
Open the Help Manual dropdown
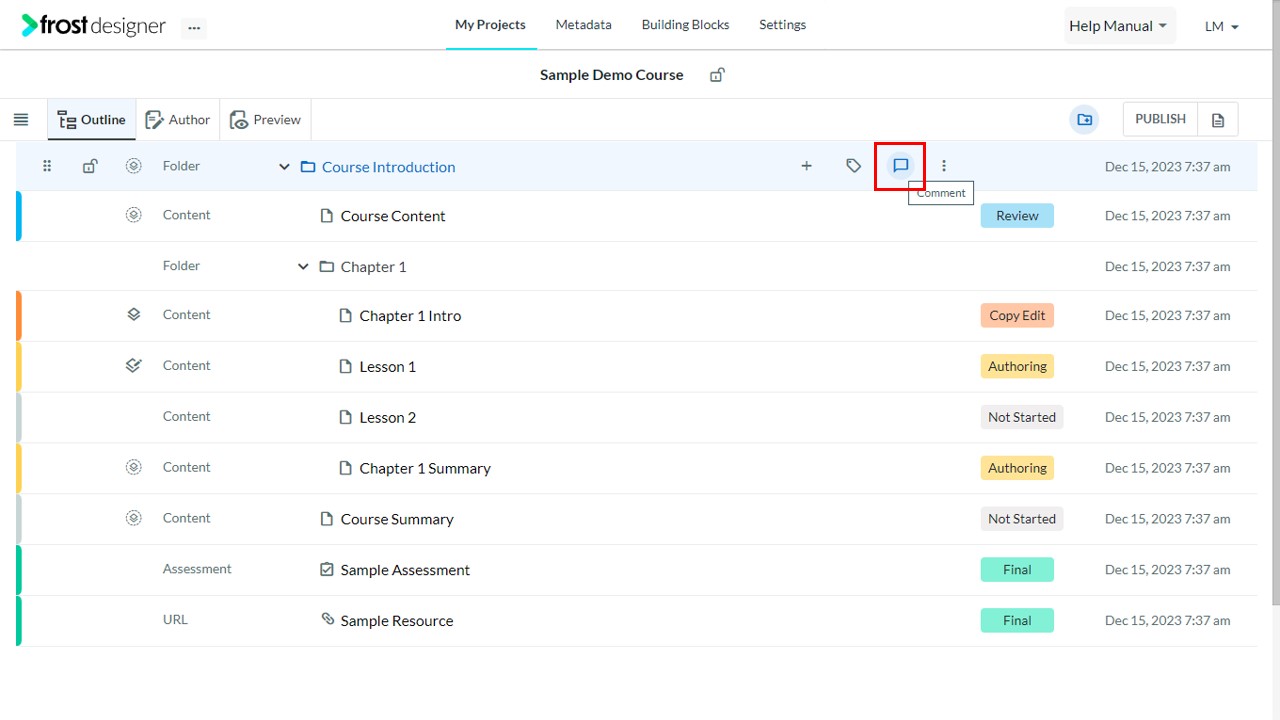1120,26
